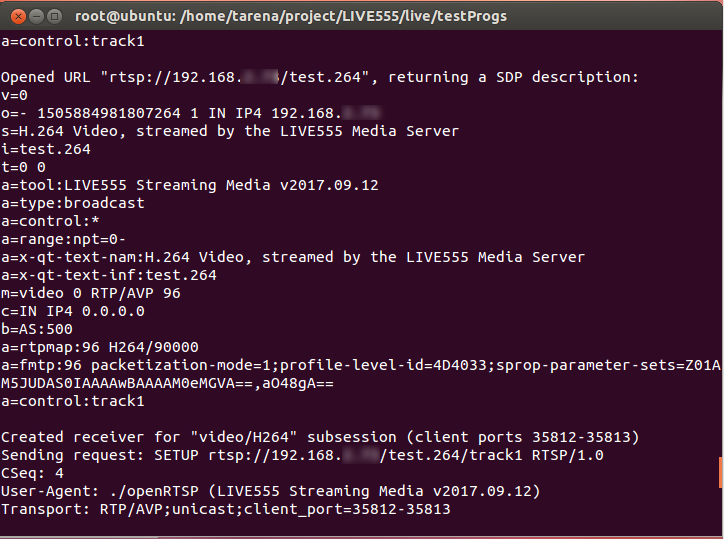Click the 'a=type:broadcast' line

point(73,203)
